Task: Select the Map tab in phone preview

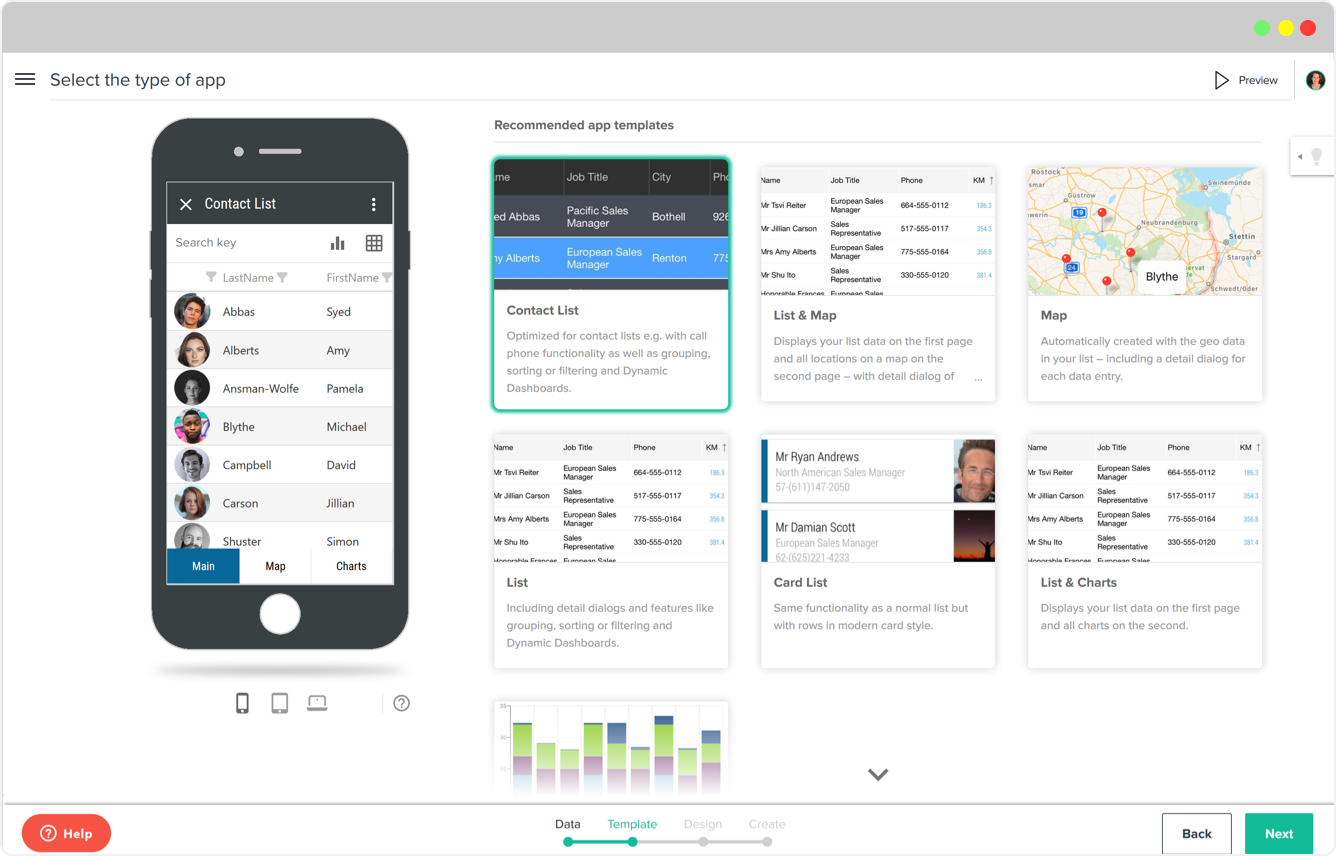Action: pos(275,566)
